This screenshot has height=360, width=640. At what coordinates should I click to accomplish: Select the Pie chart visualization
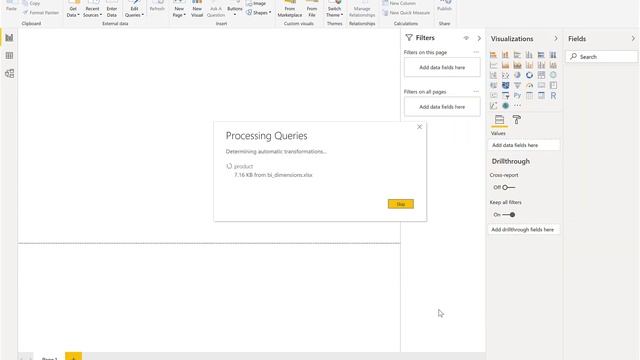[x=517, y=75]
